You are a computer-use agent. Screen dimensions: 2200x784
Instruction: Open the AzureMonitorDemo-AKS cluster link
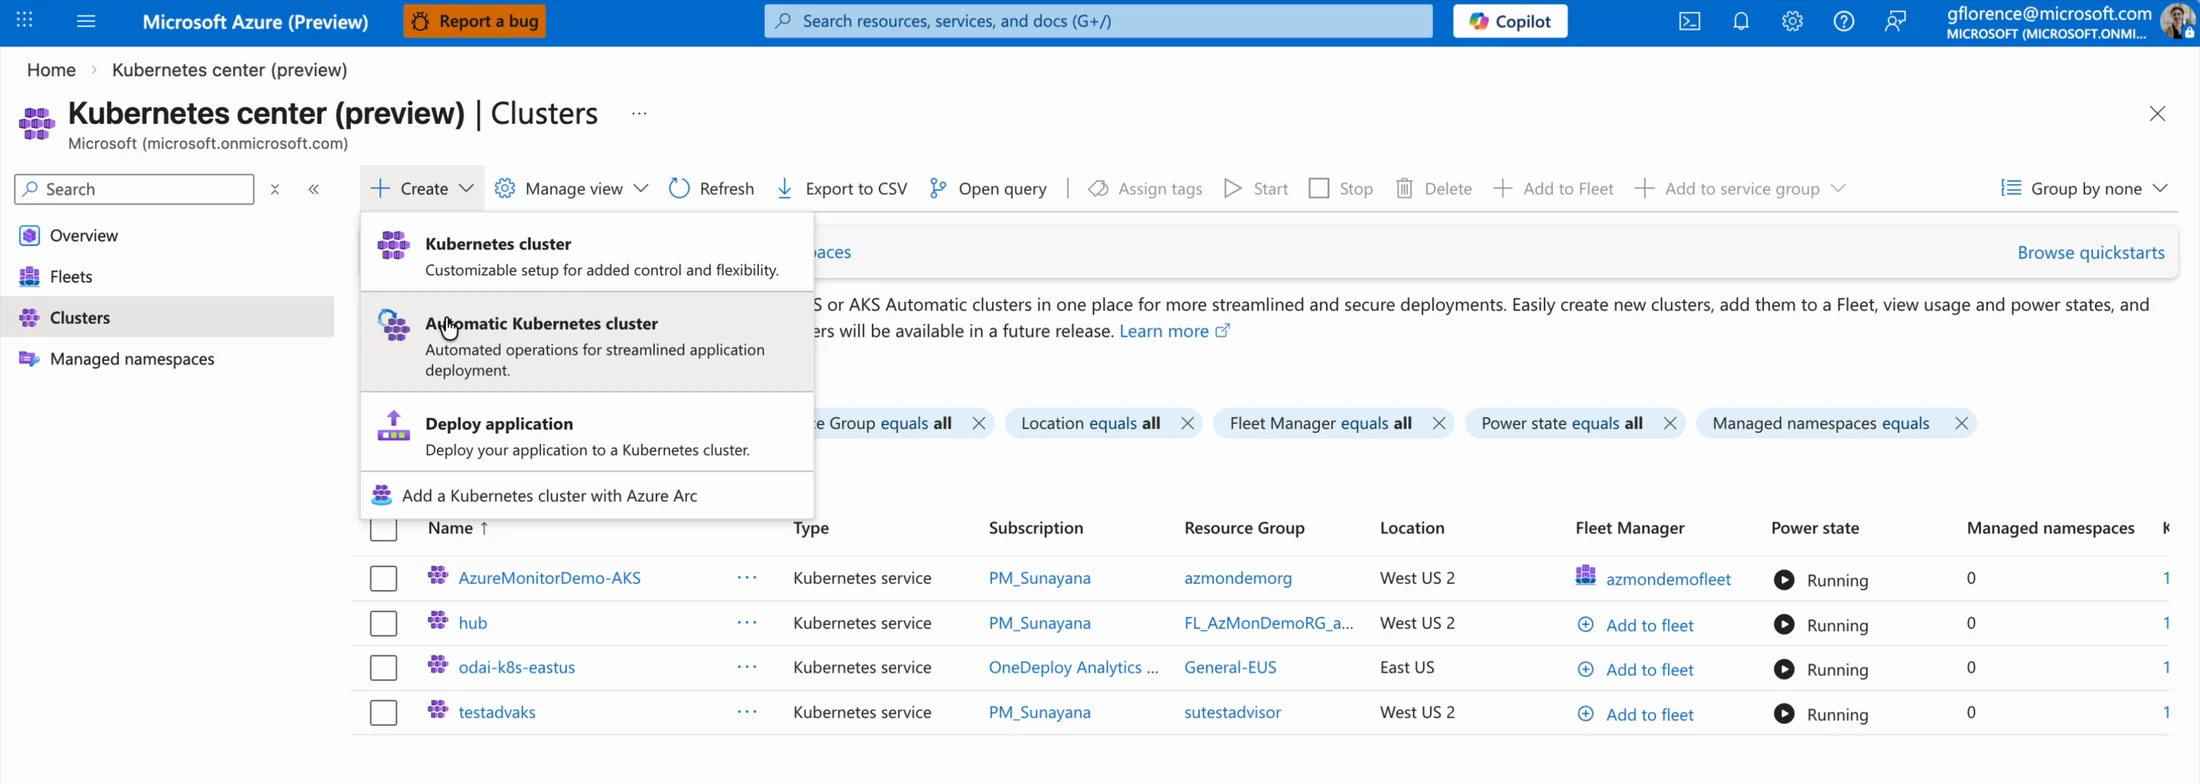[549, 577]
